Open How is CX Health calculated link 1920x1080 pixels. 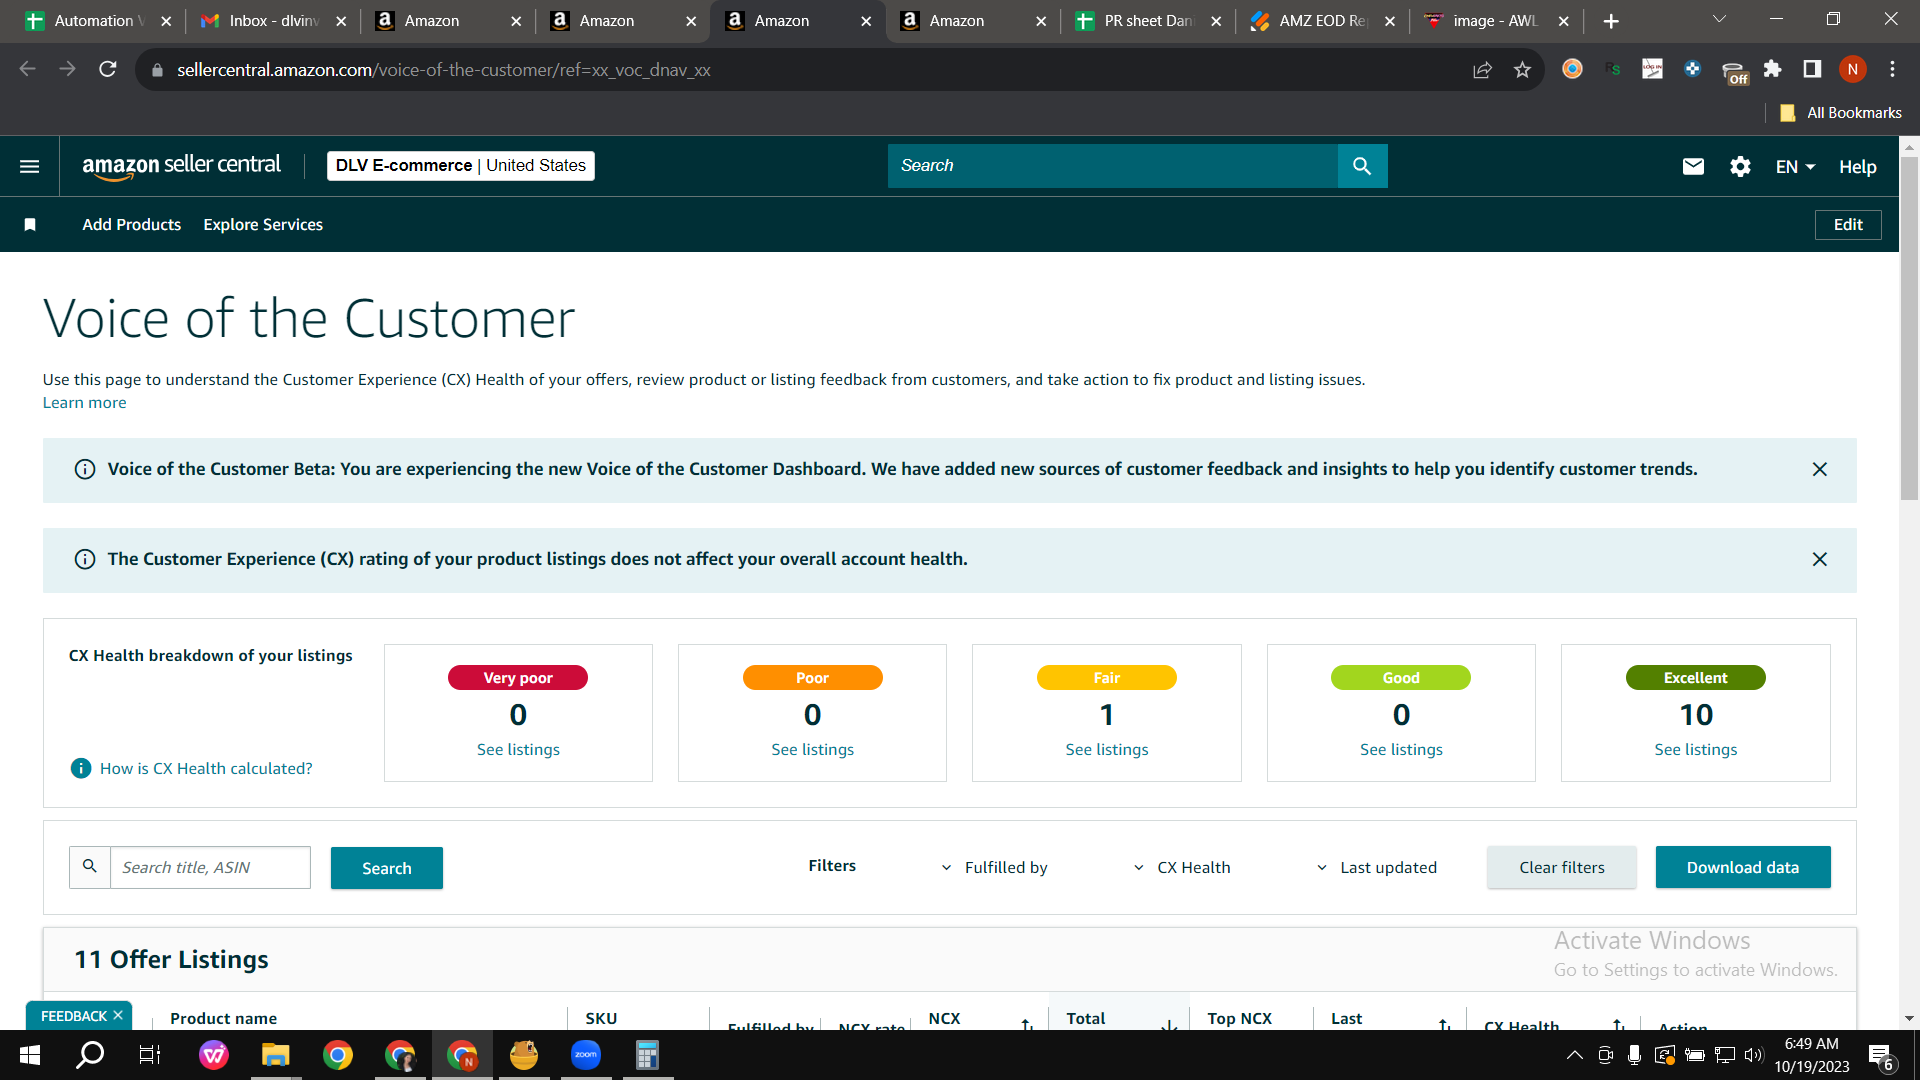pyautogui.click(x=206, y=769)
